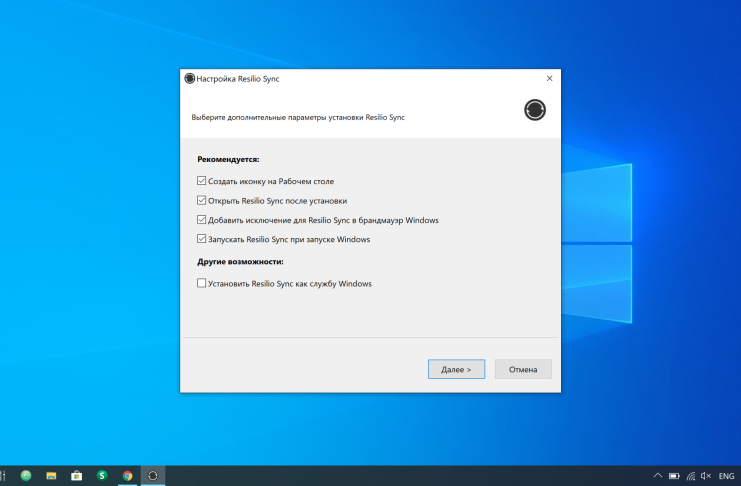Screen dimensions: 741x486
Task: Close the Resilio Sync setup dialog
Action: tap(549, 78)
